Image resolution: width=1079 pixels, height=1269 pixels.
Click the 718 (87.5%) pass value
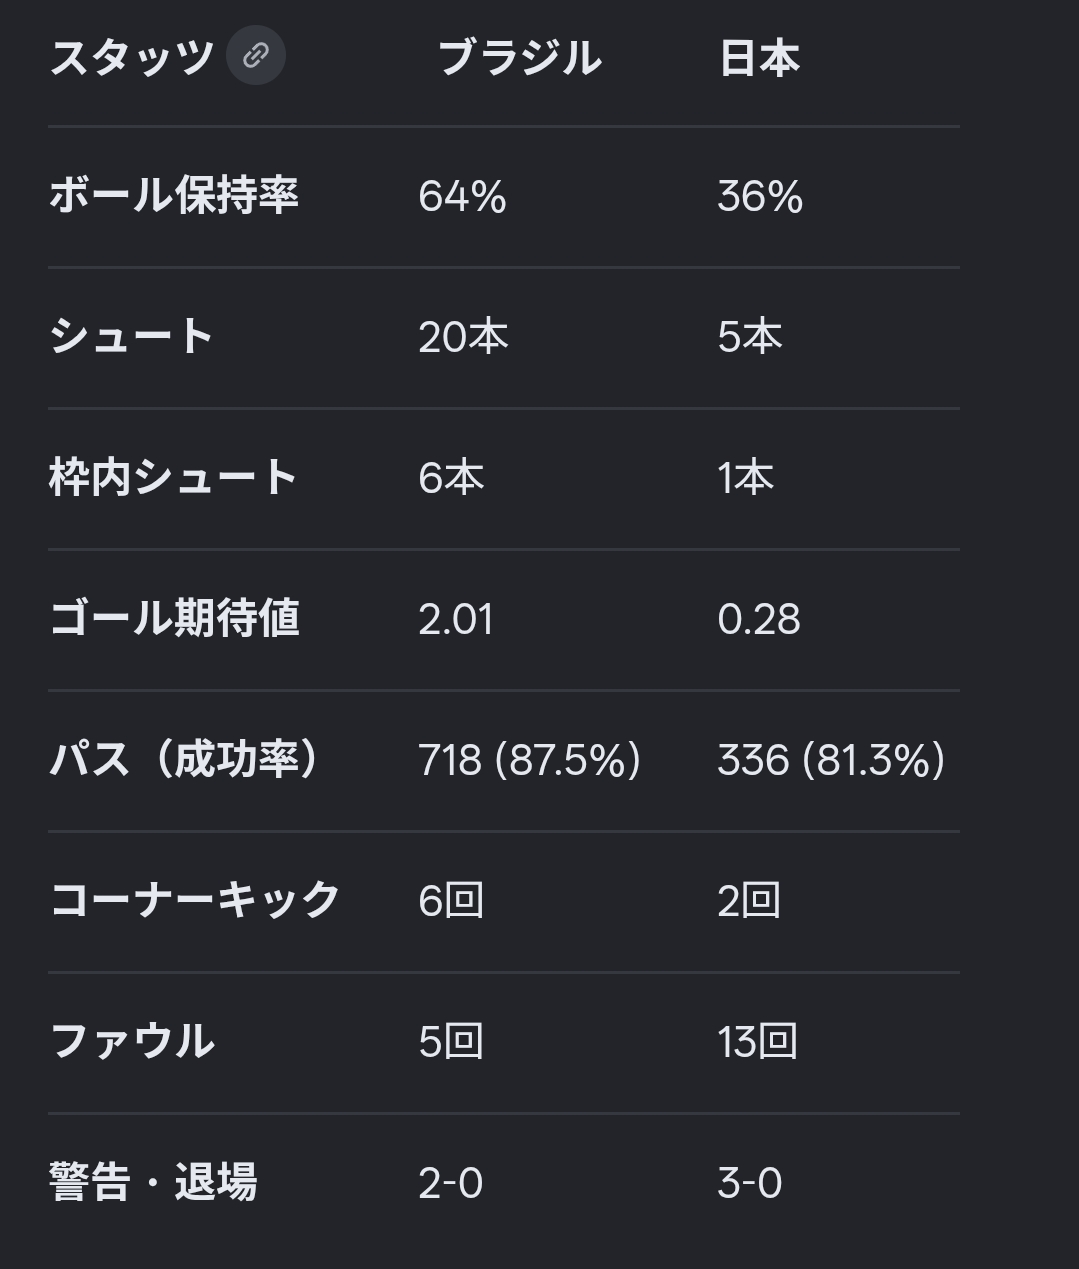(x=529, y=761)
